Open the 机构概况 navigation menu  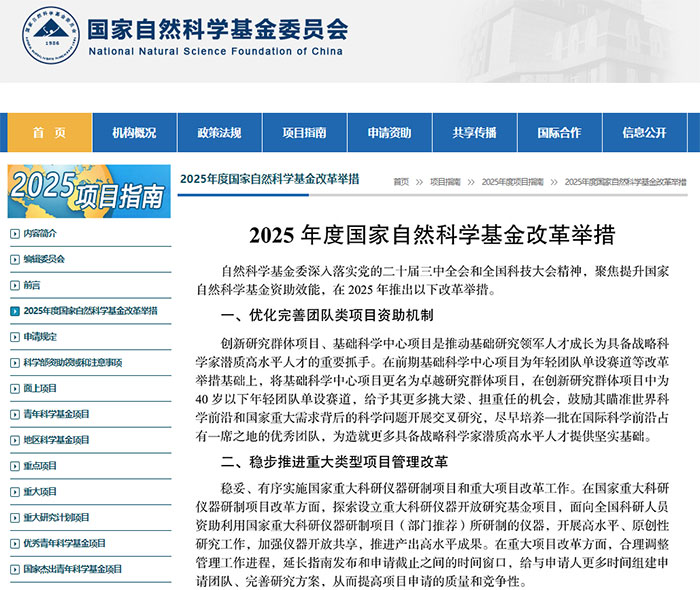(x=134, y=133)
